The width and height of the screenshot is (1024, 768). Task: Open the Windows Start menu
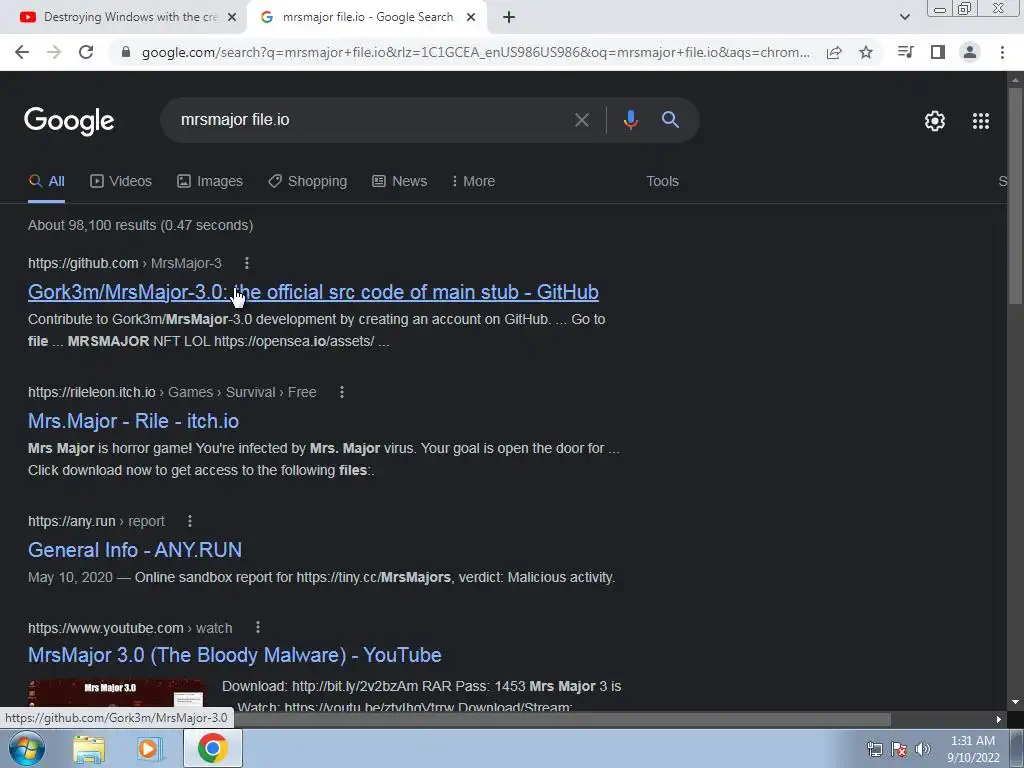(x=27, y=748)
